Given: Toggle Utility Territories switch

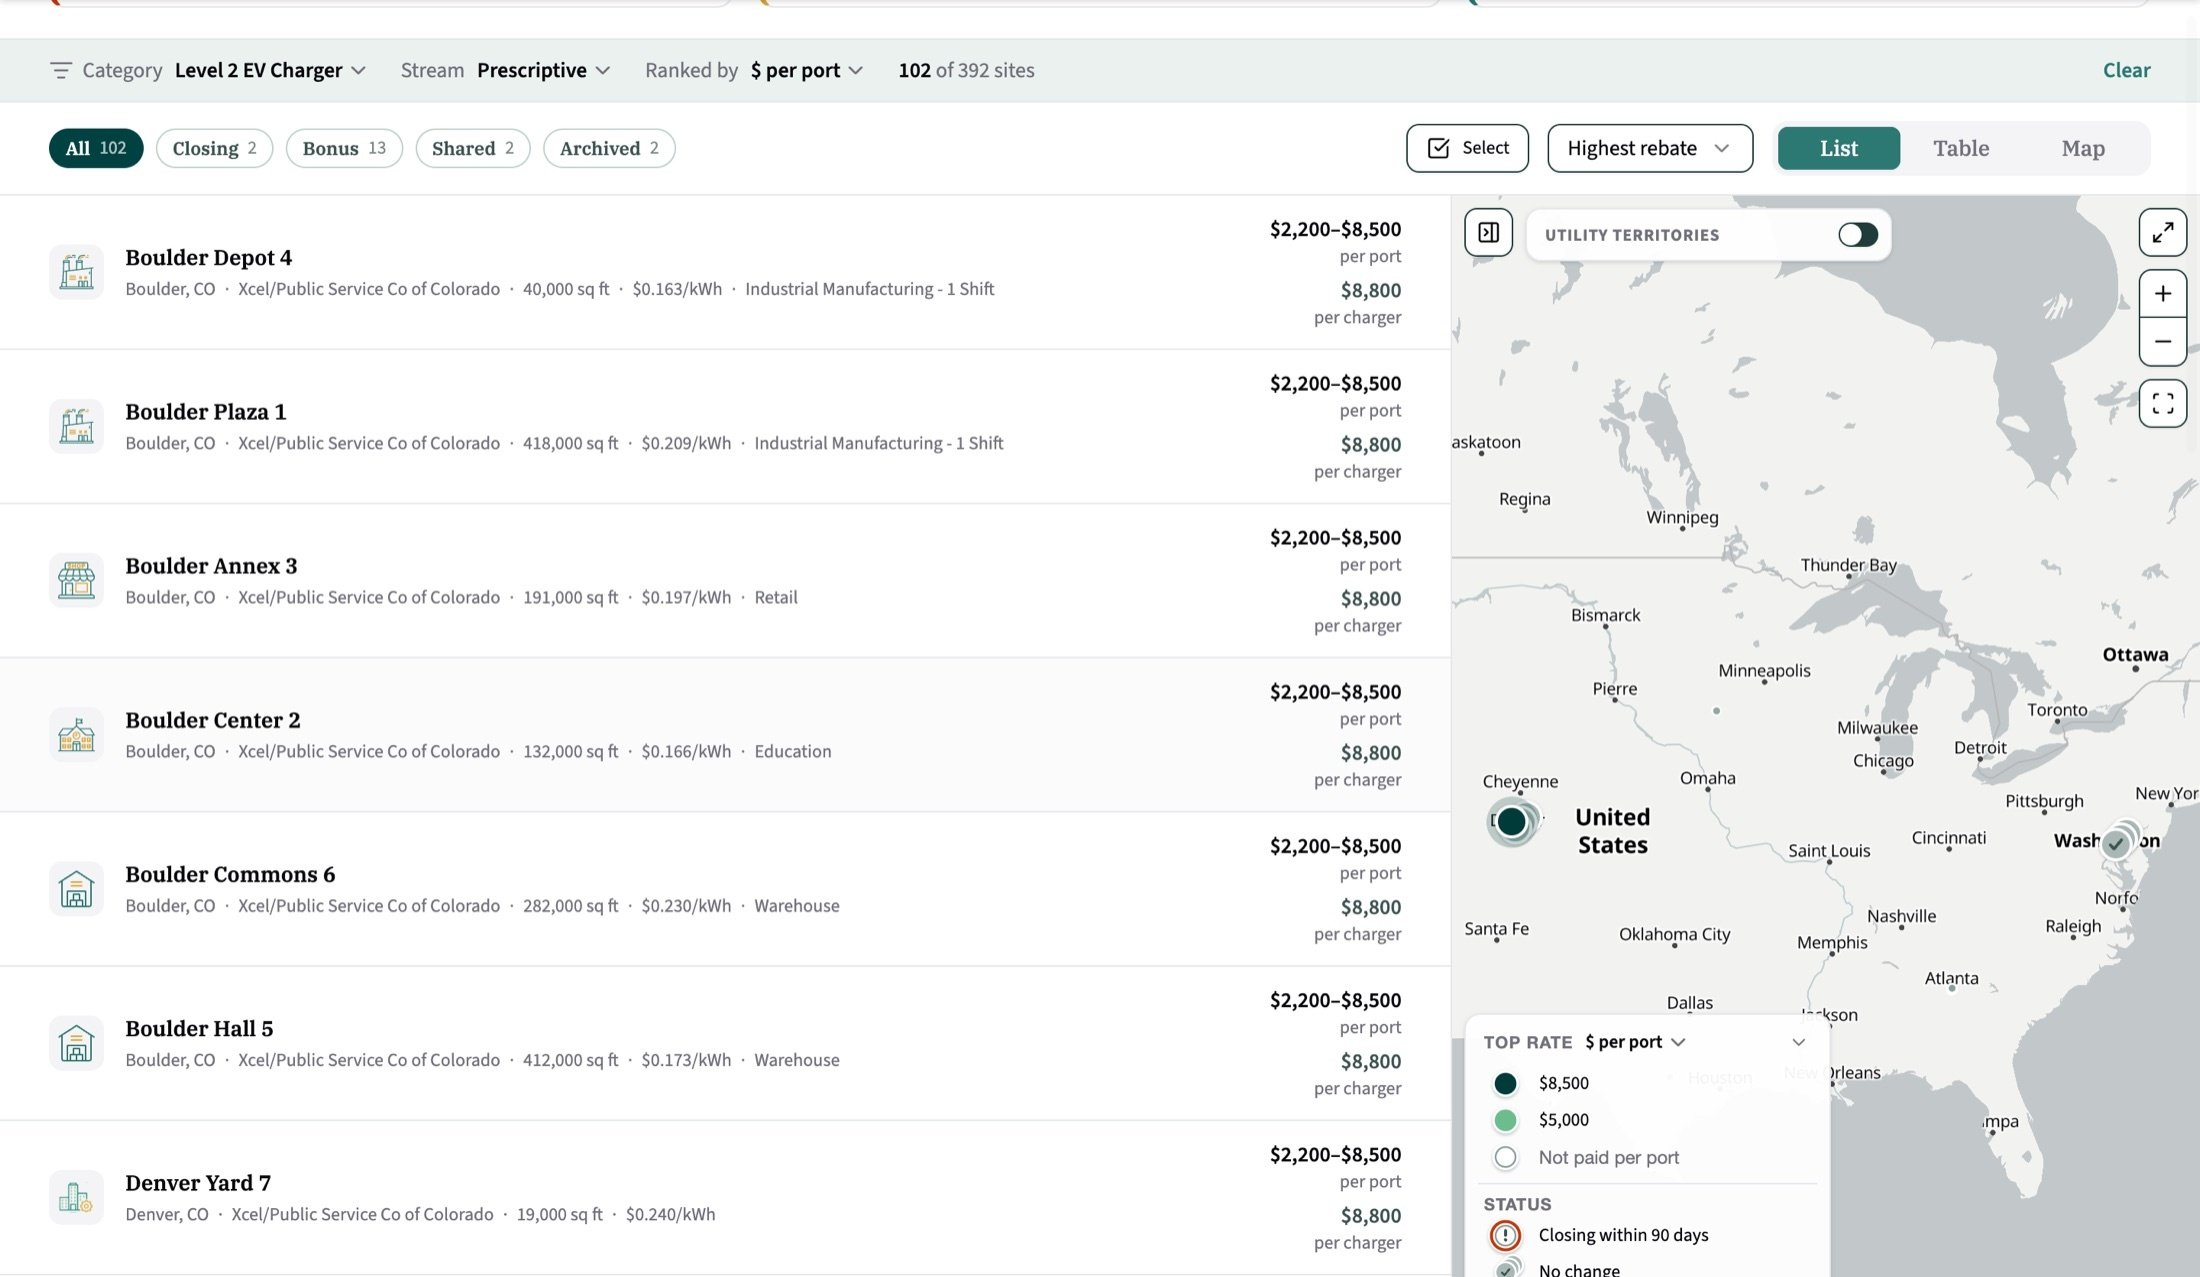Looking at the screenshot, I should tap(1857, 234).
